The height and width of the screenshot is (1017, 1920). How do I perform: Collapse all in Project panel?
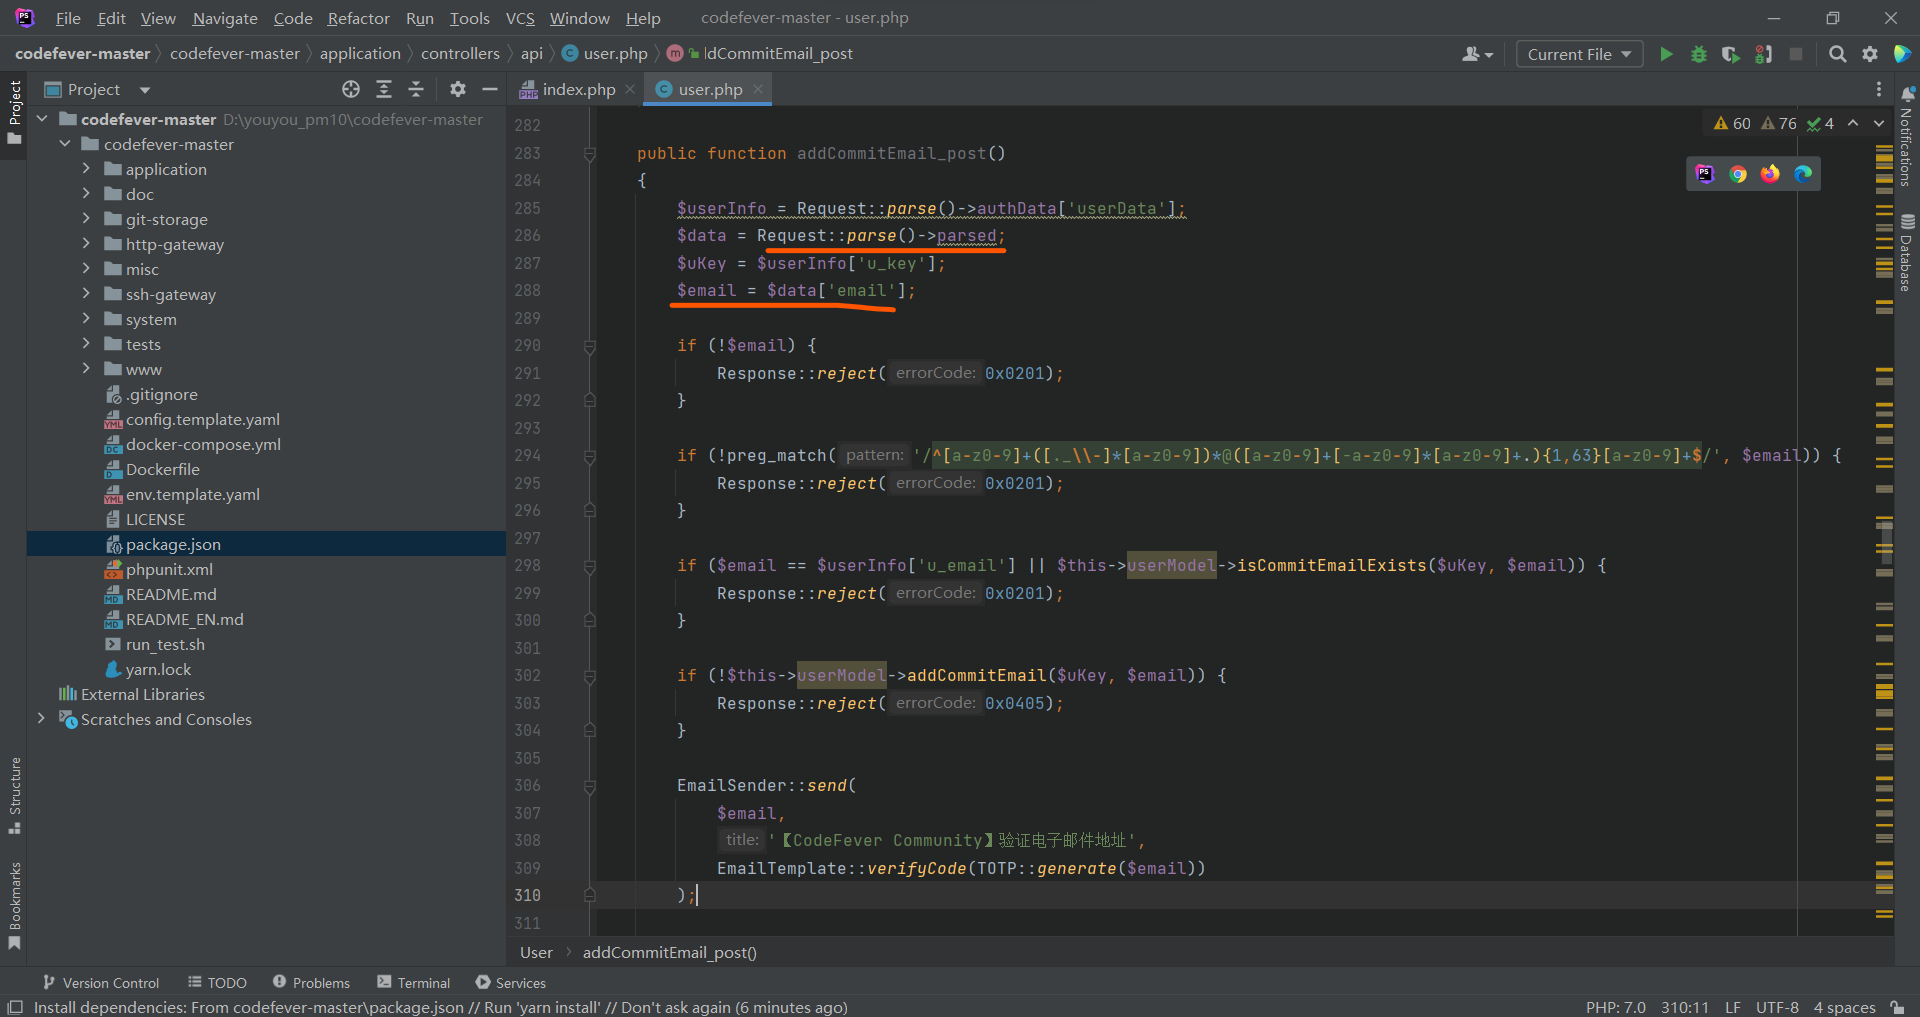tap(416, 89)
